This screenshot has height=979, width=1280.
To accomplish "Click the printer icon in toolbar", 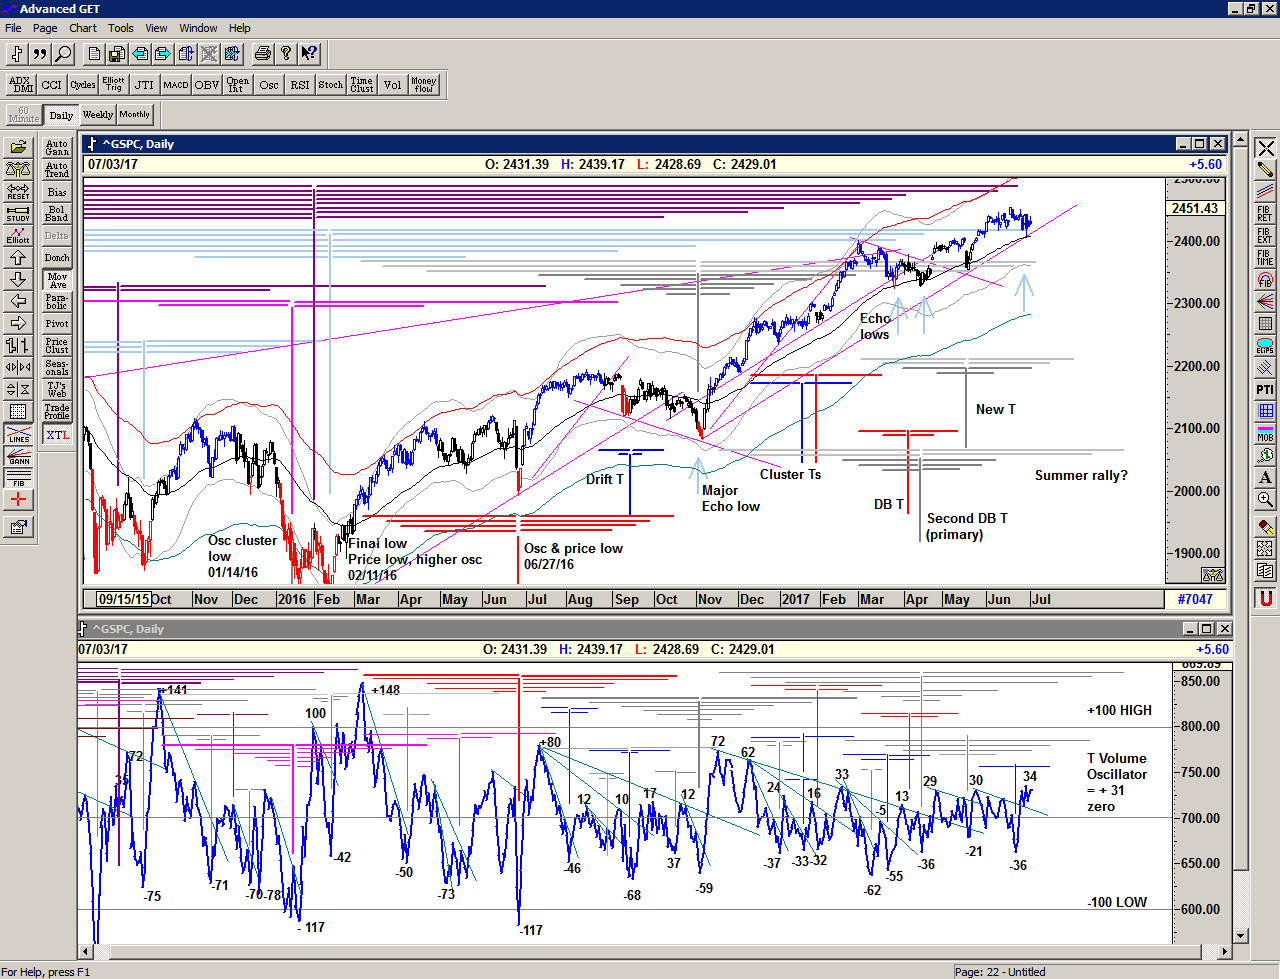I will click(x=262, y=54).
